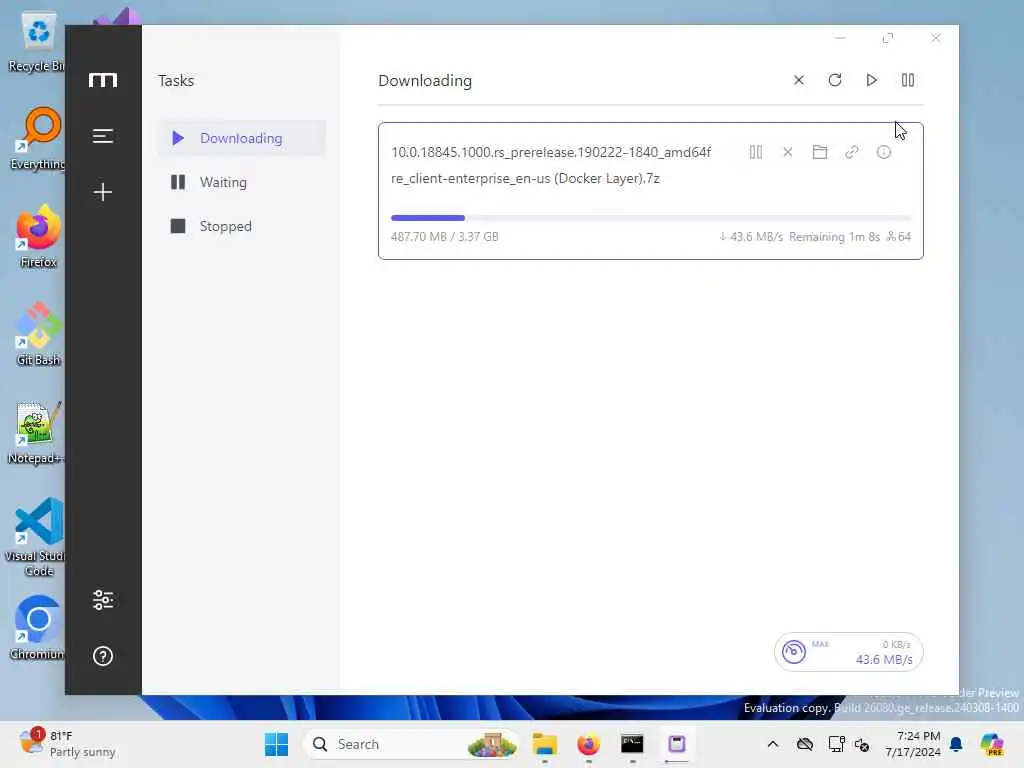Open Notepad++ desktop shortcut
The height and width of the screenshot is (768, 1024).
tap(36, 432)
